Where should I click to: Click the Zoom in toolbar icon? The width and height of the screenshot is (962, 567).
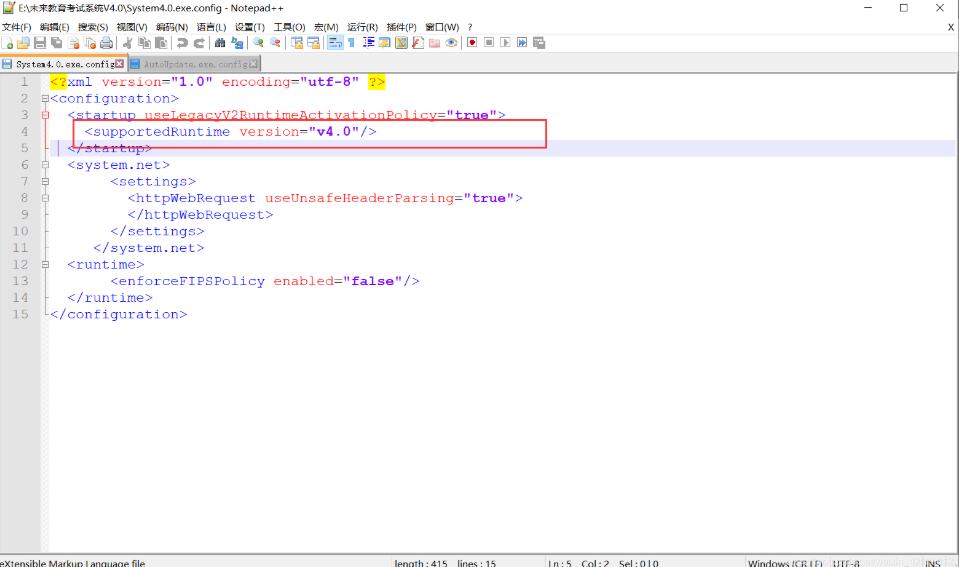click(259, 43)
